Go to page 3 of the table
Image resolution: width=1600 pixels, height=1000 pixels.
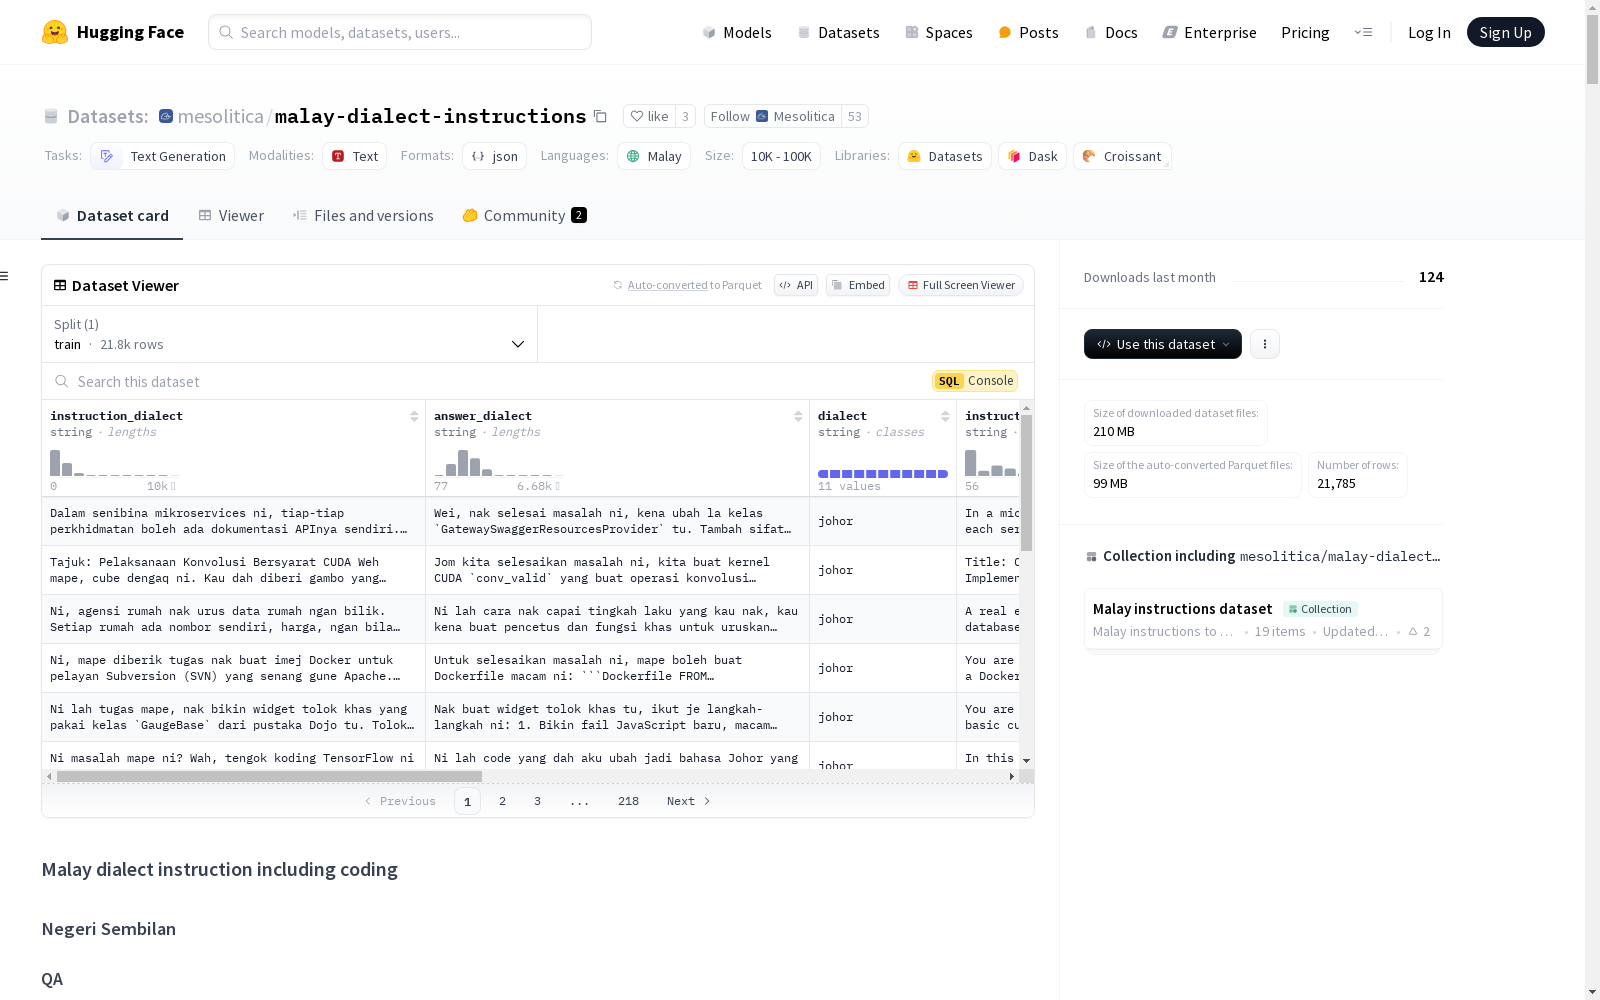[x=537, y=801]
